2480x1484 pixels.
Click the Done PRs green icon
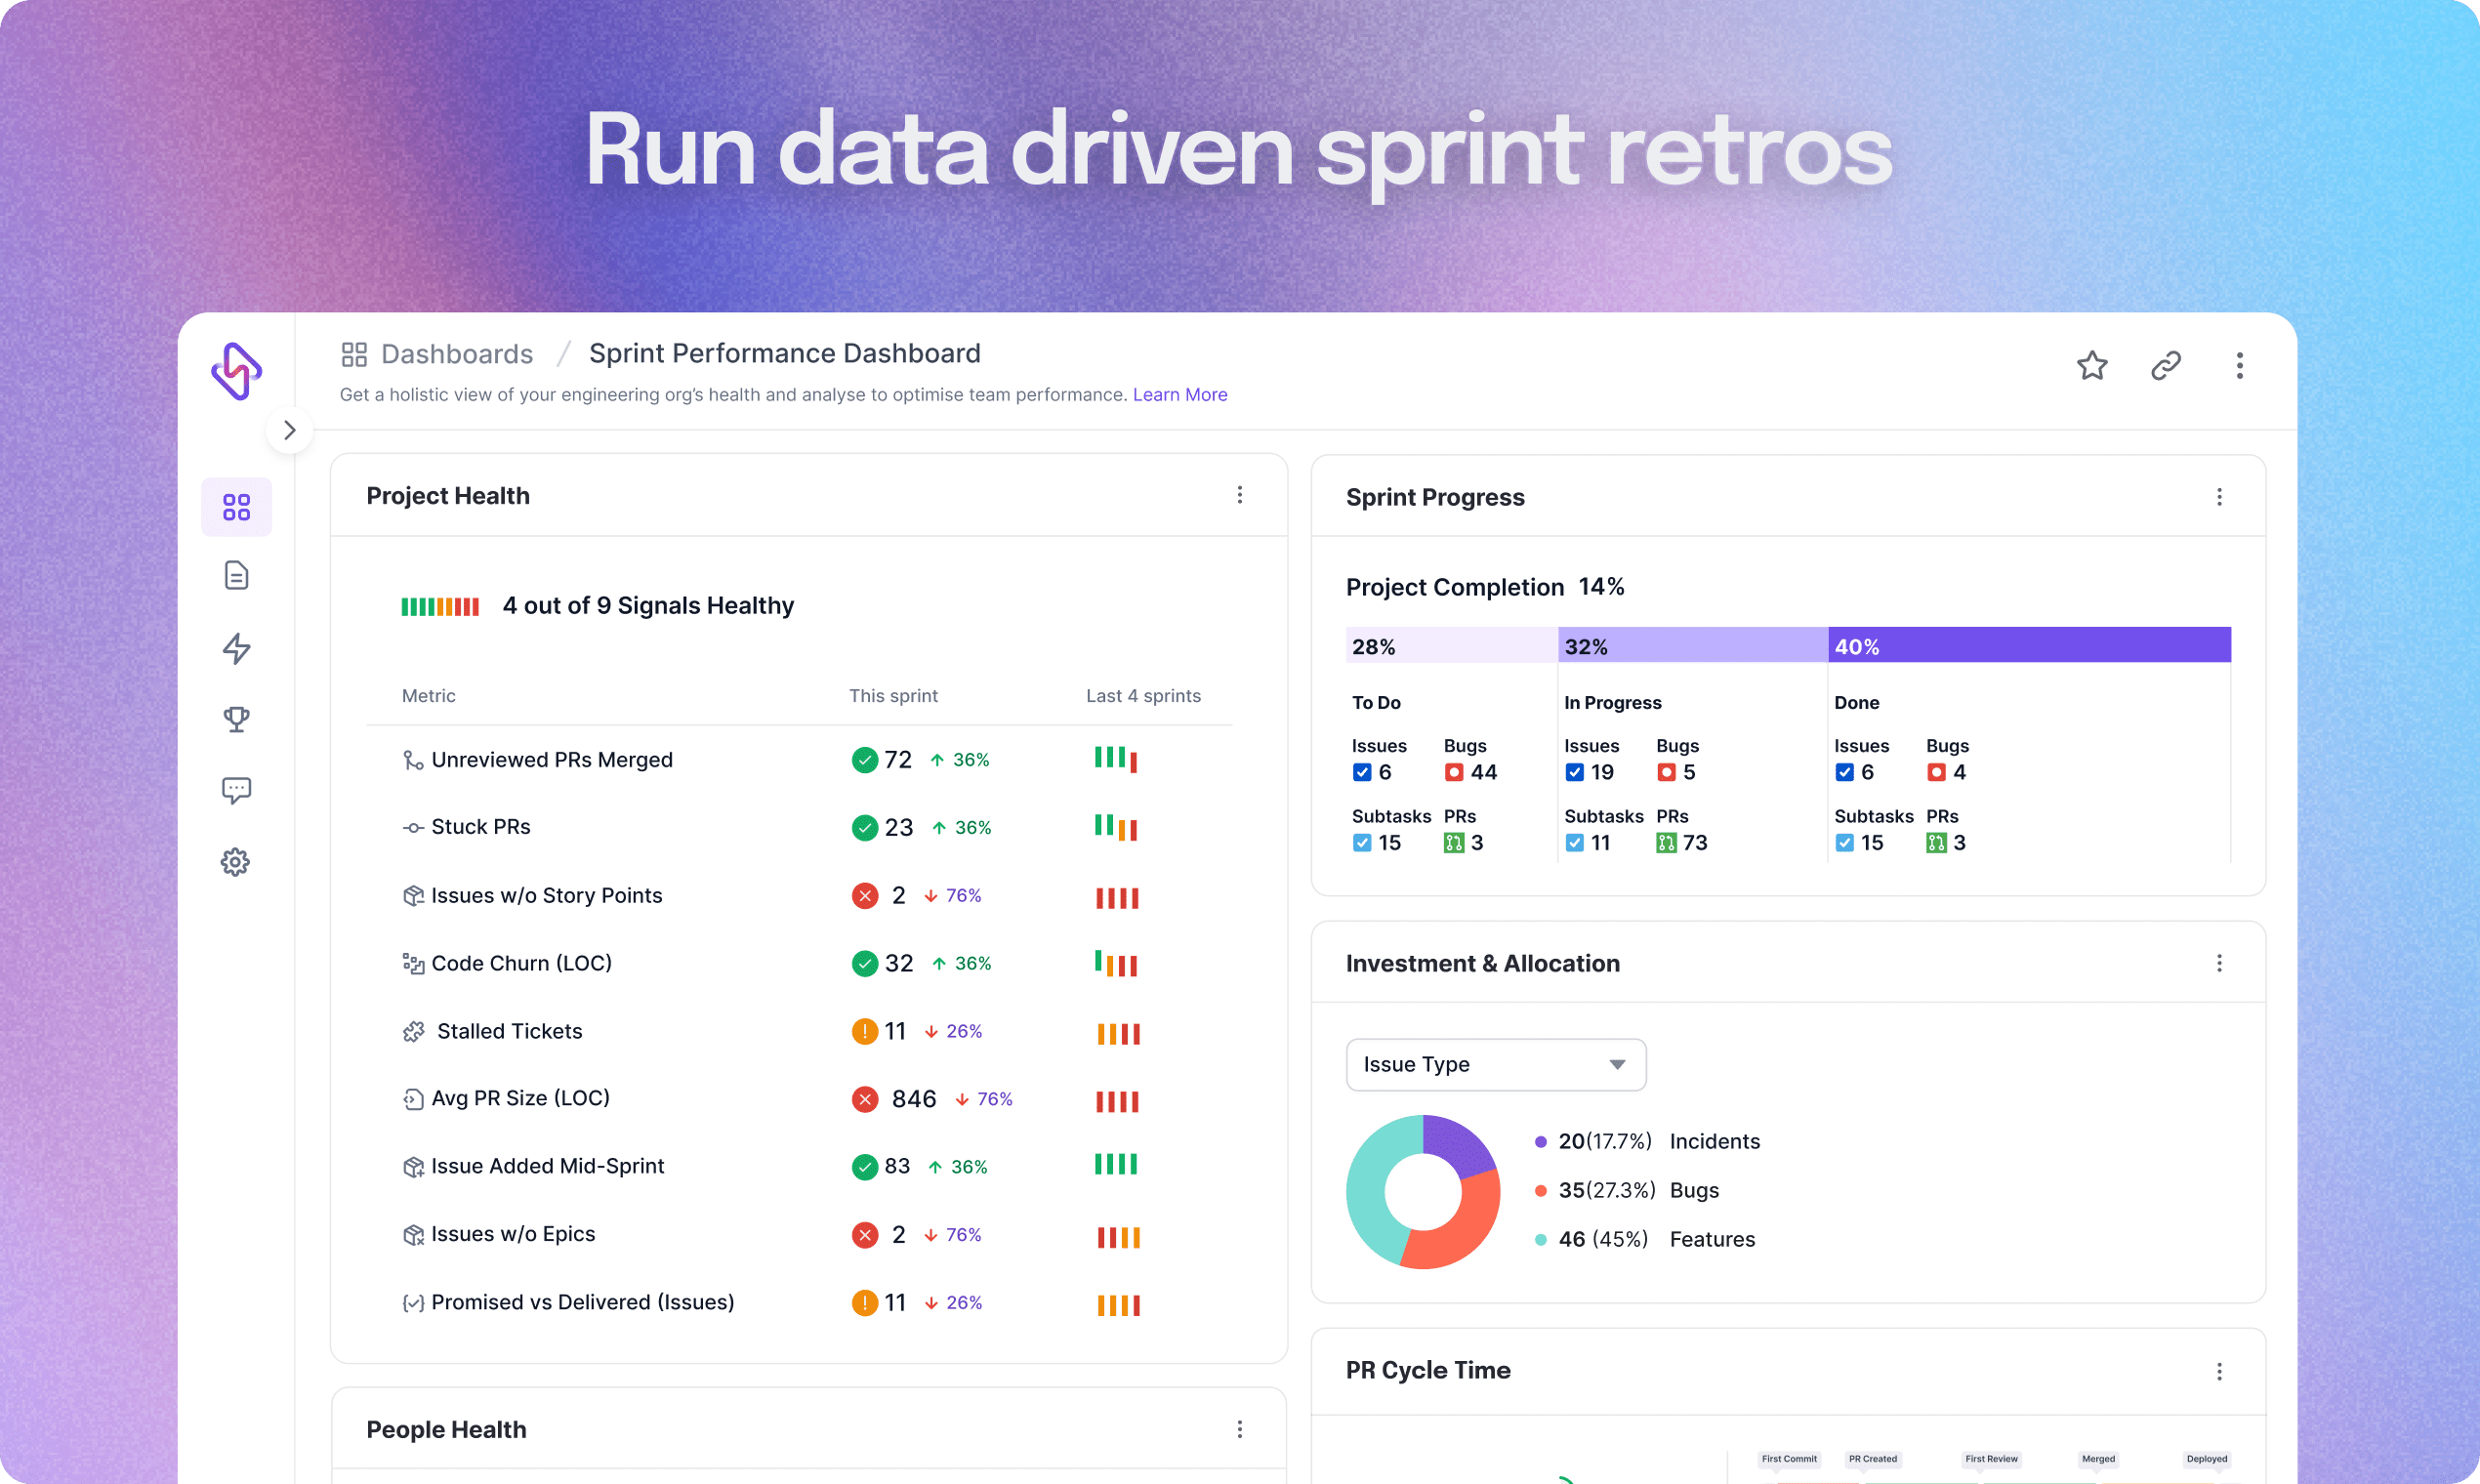pos(1937,843)
